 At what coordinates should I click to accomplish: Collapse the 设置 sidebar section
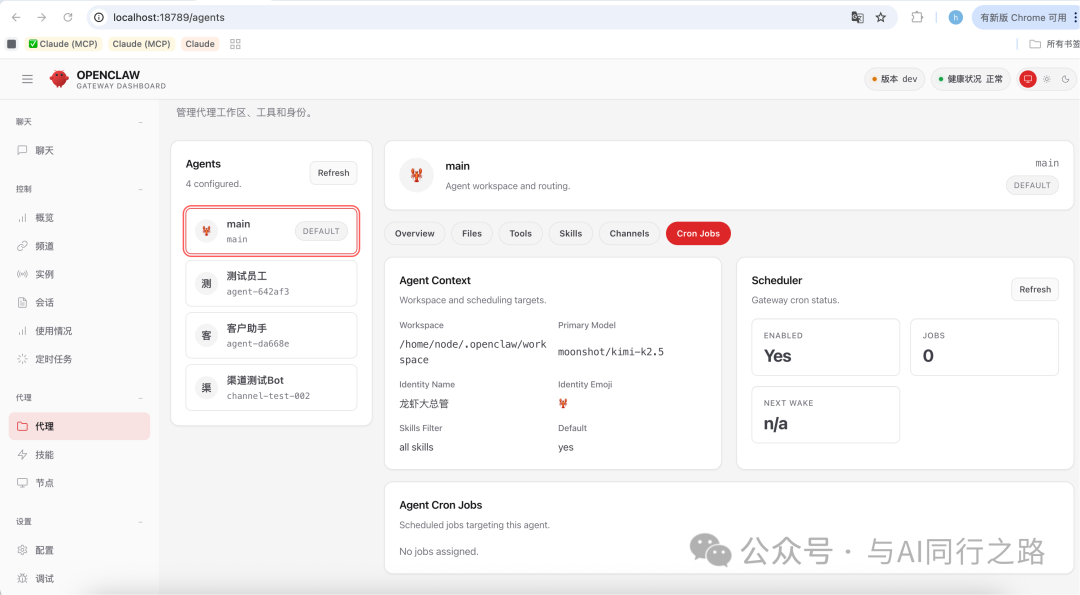point(140,522)
